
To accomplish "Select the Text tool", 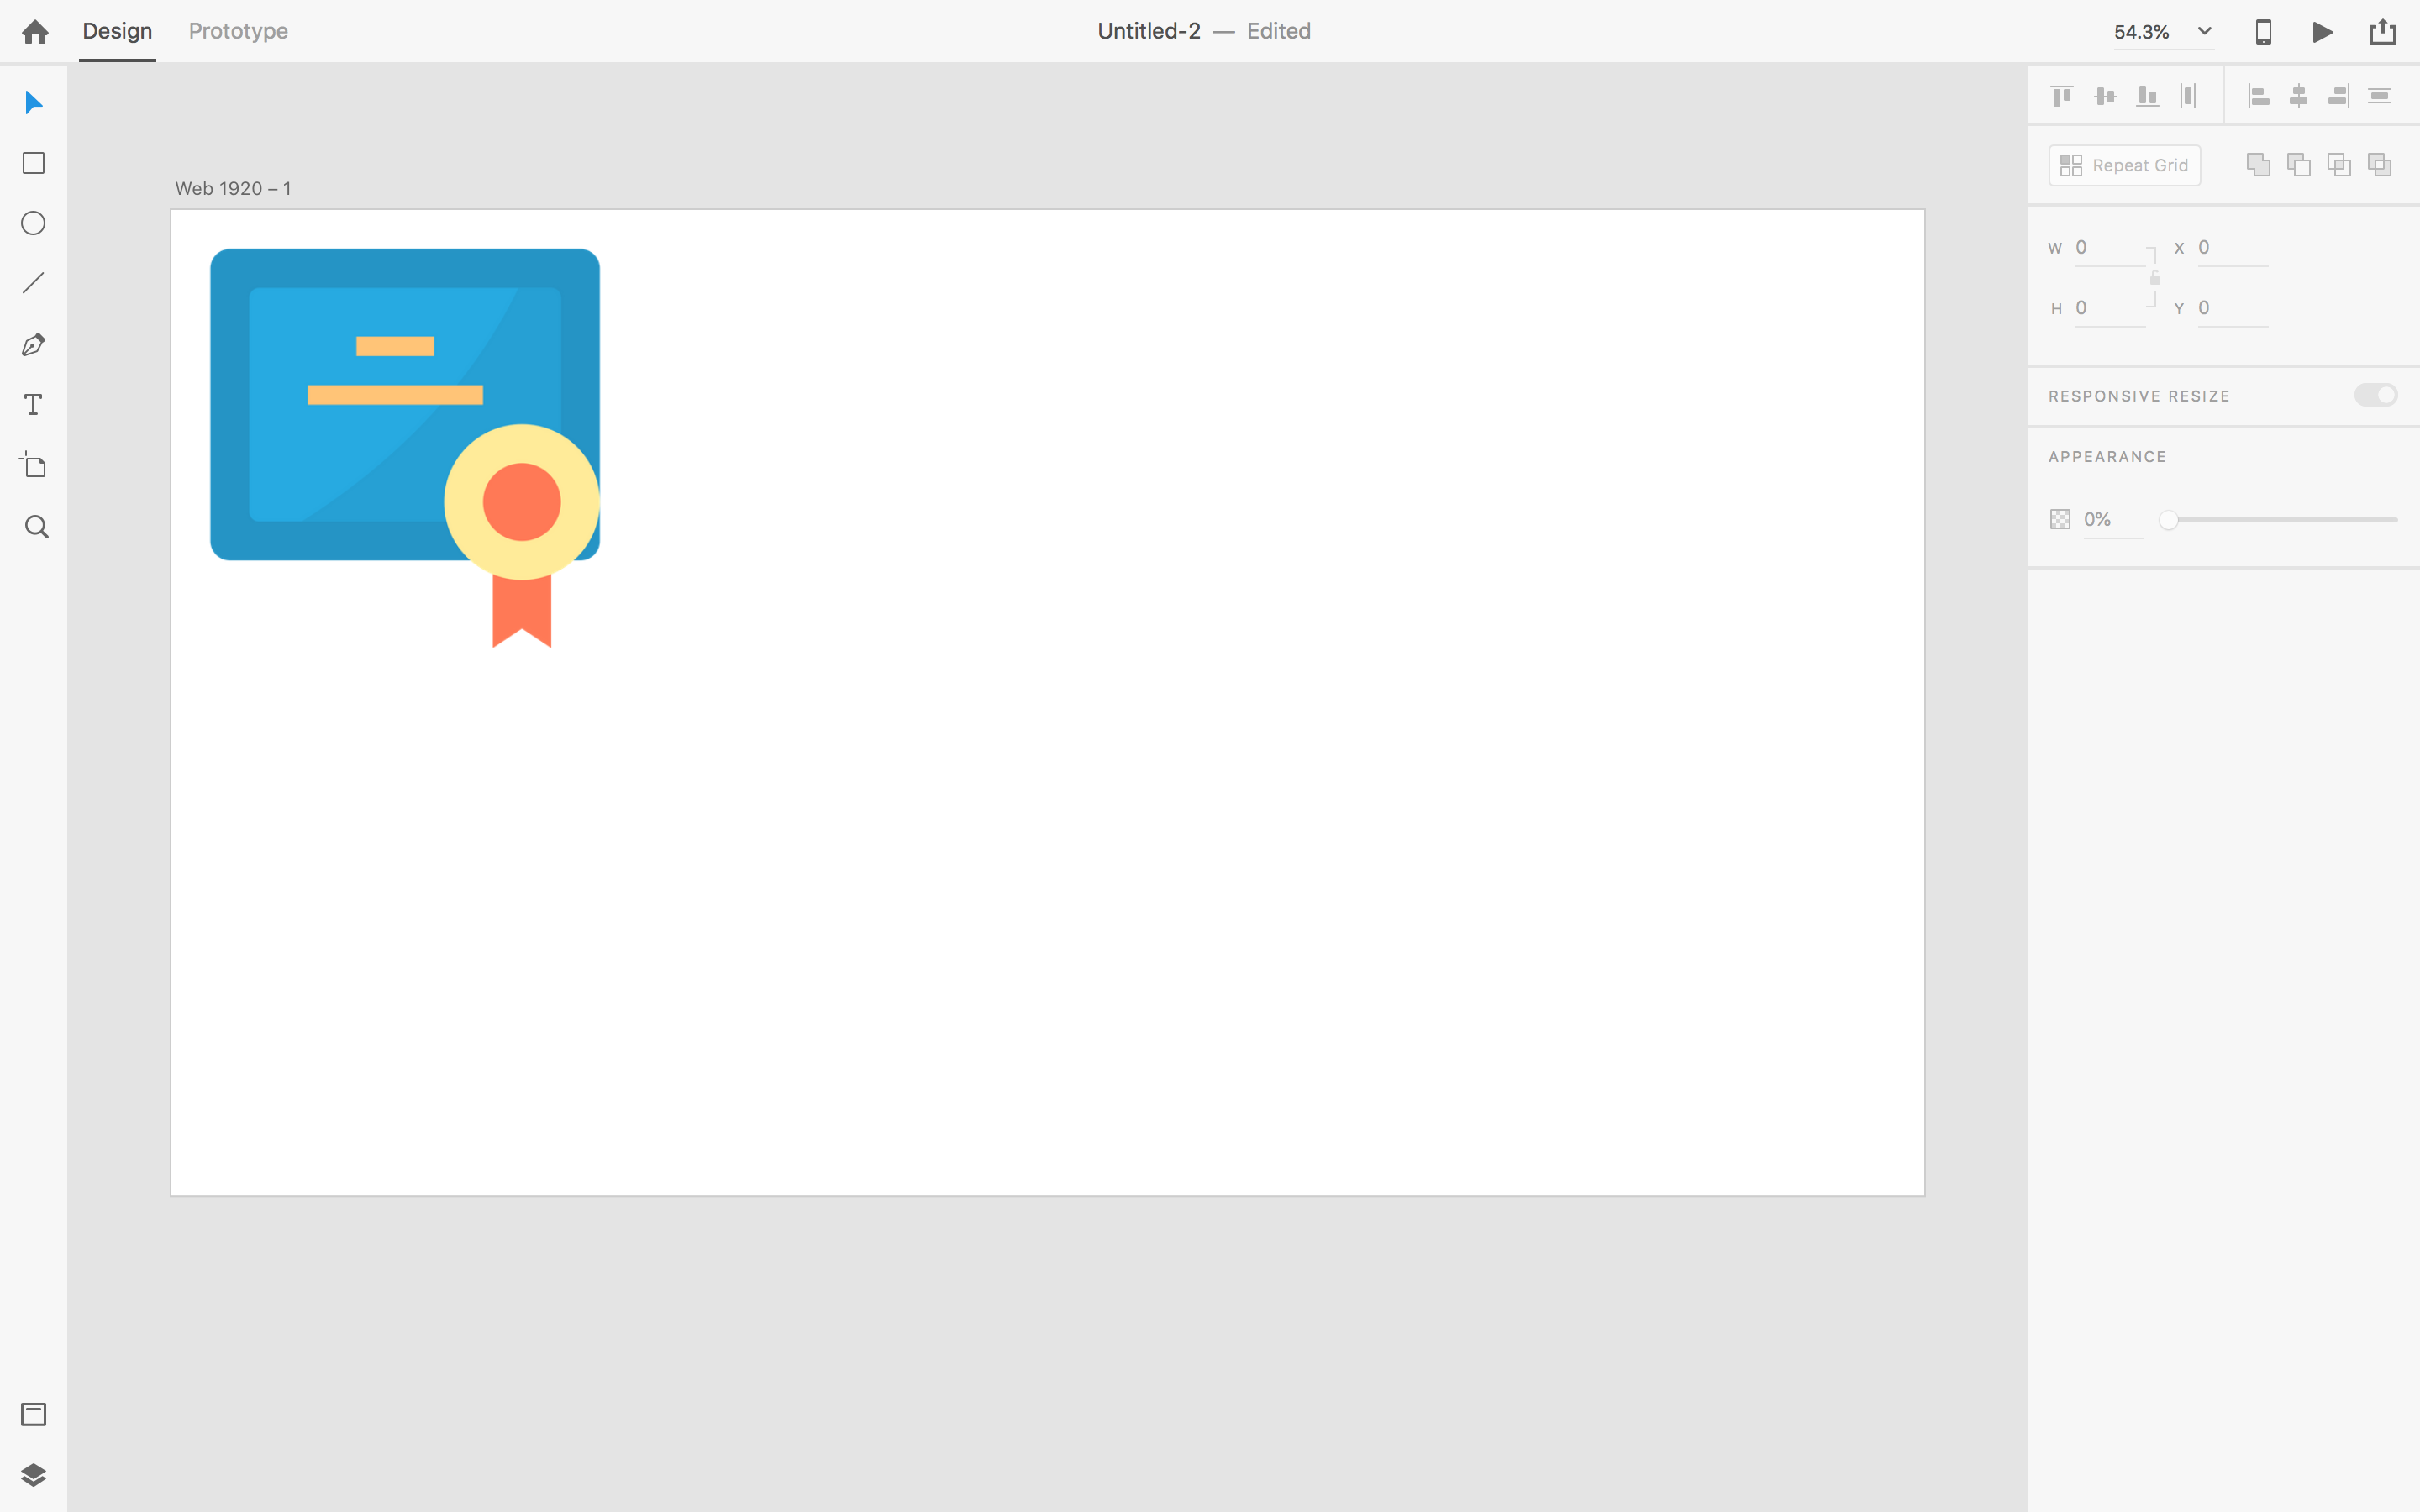I will coord(33,404).
